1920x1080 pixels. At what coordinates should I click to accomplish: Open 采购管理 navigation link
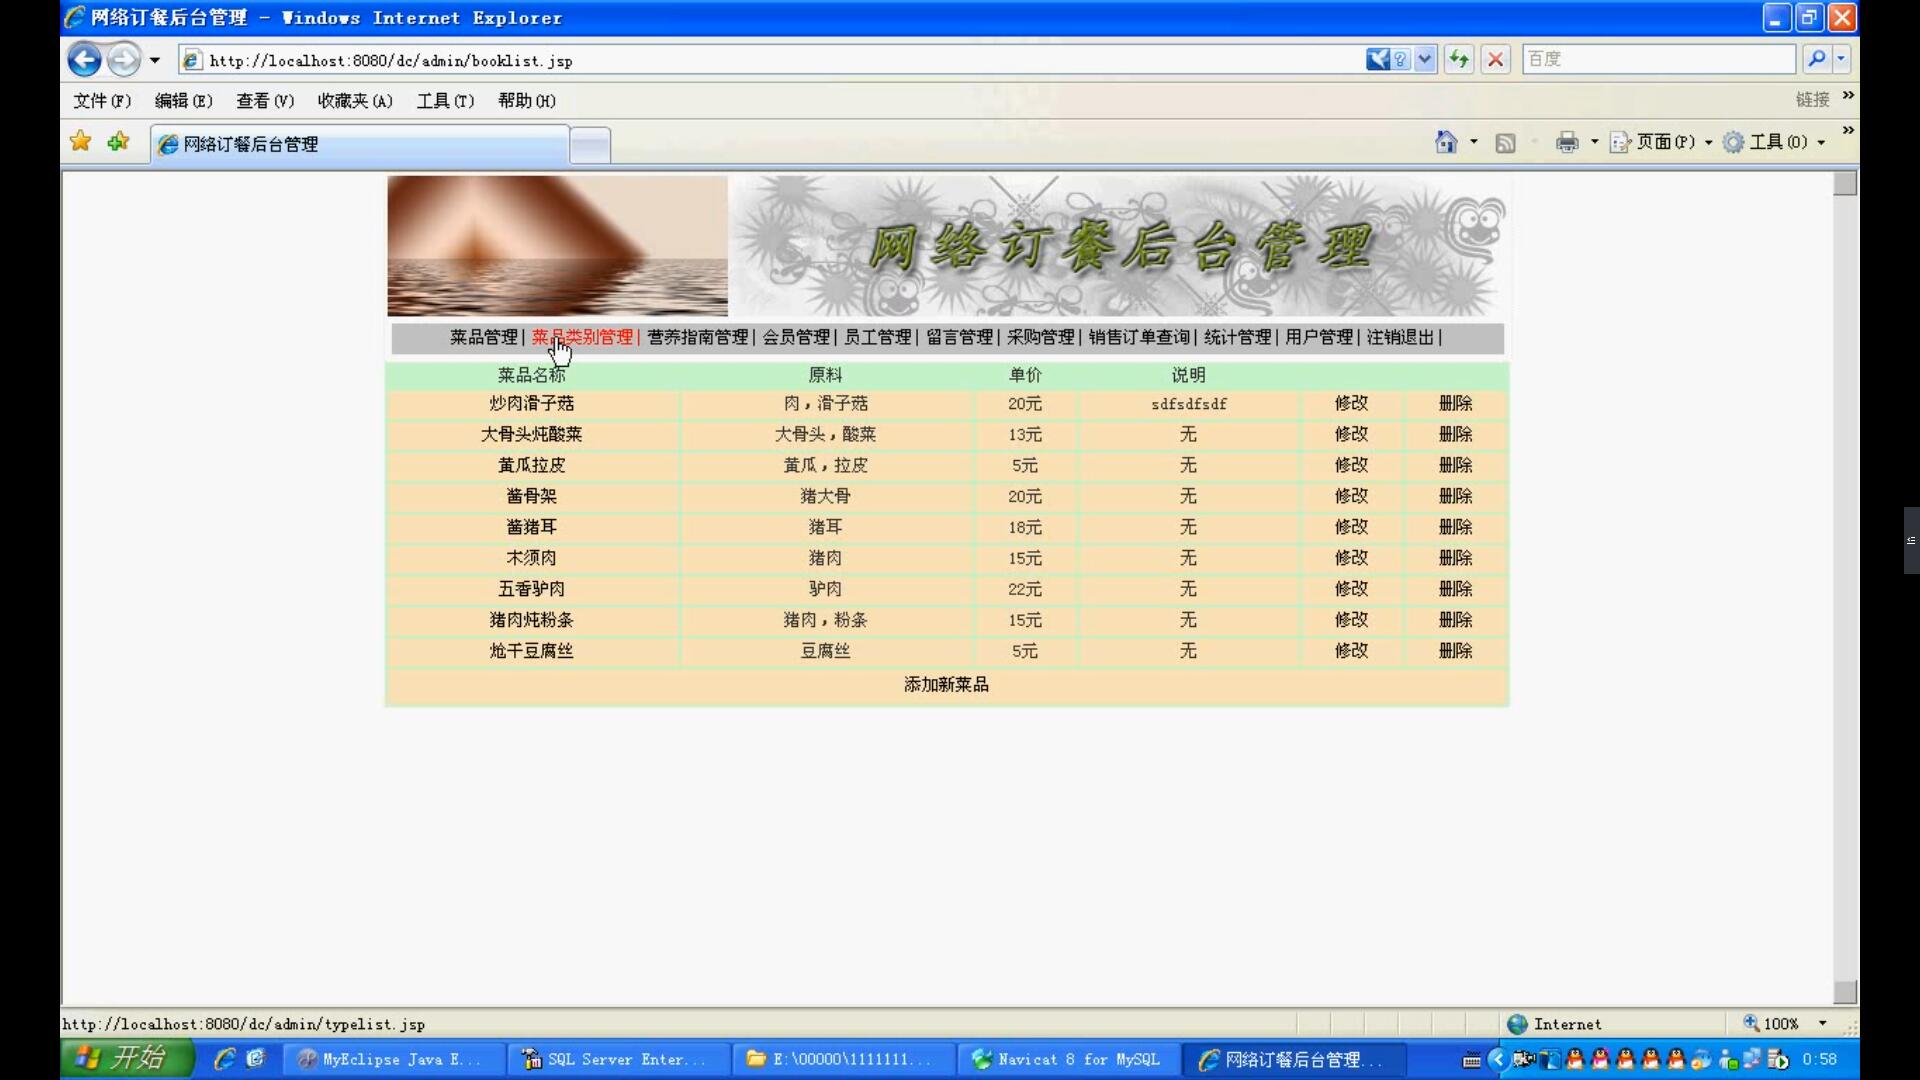[1041, 338]
